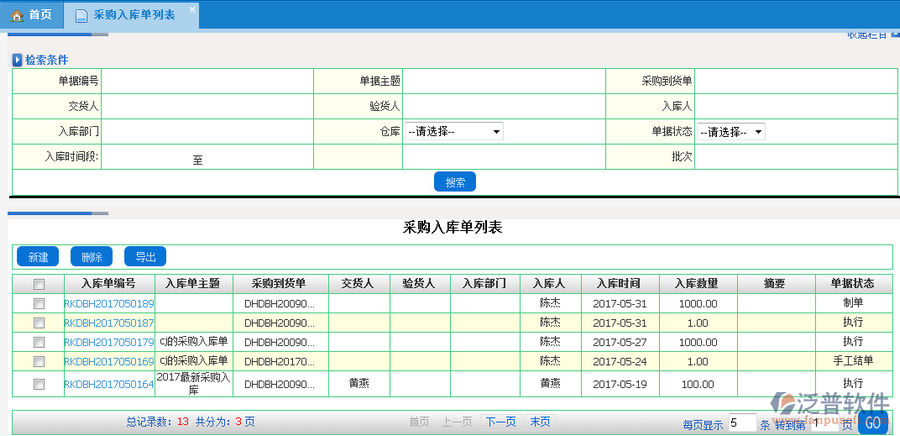Check the box for row RKDBH2017050164
Image resolution: width=900 pixels, height=436 pixels.
click(38, 384)
